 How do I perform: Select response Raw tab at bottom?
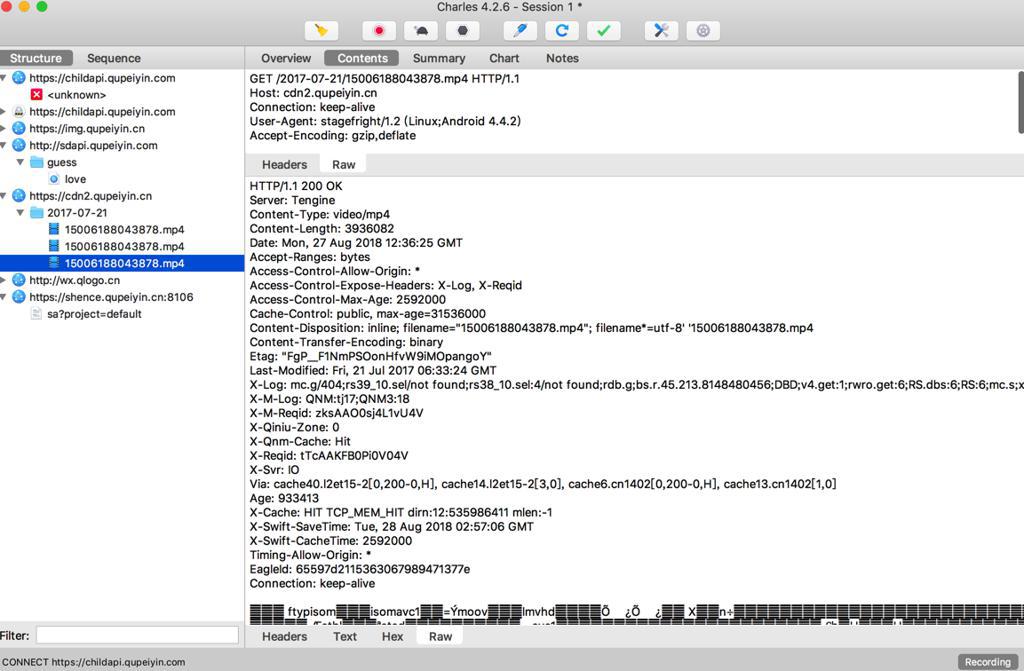click(x=440, y=636)
